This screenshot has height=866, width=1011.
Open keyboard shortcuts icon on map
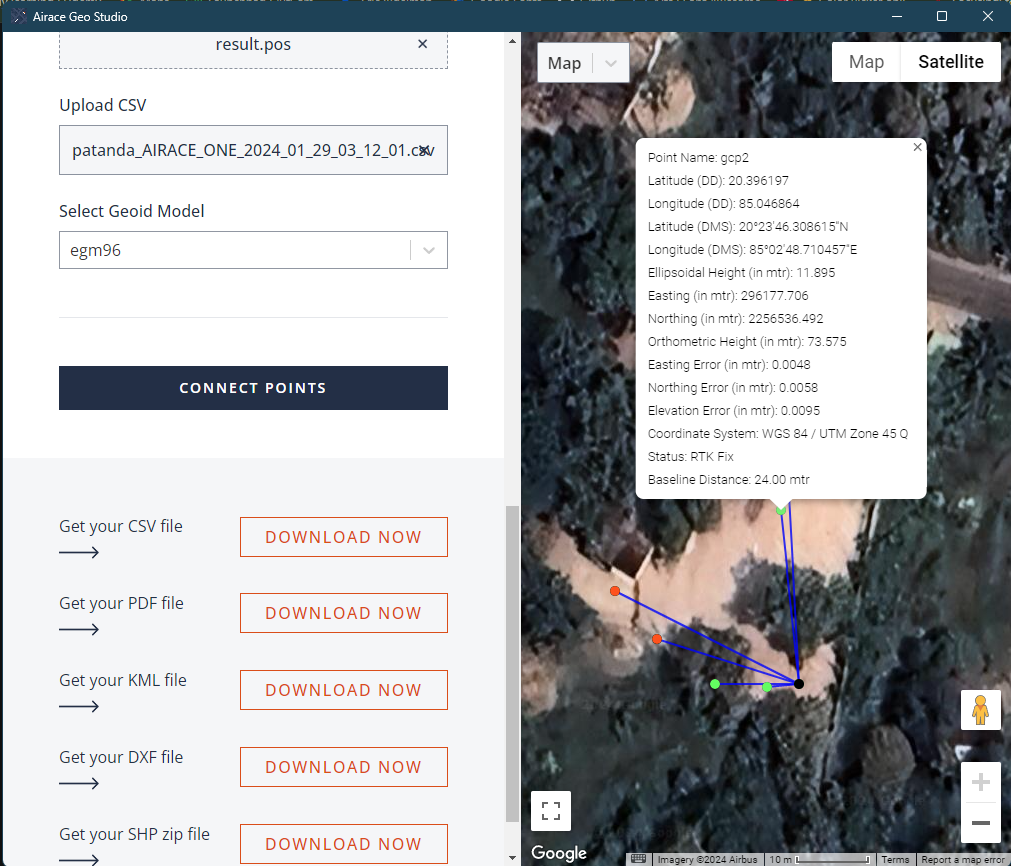[x=638, y=859]
